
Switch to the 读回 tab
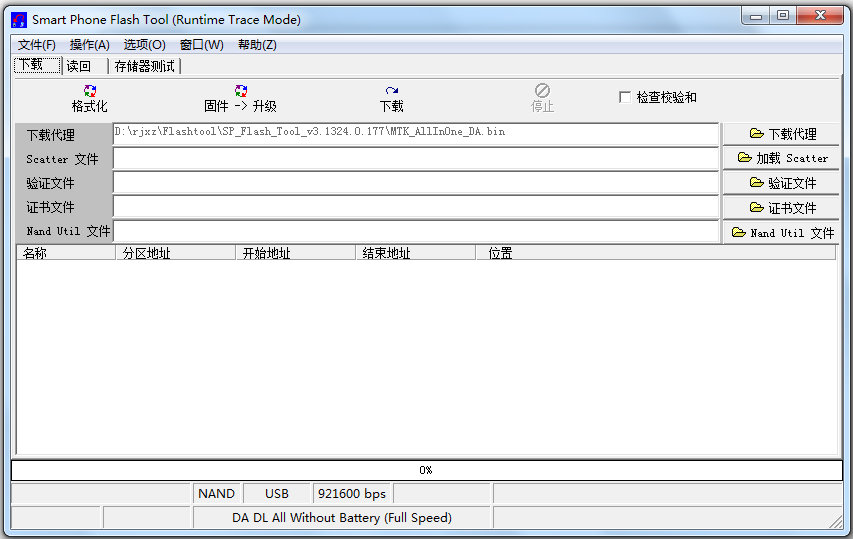pos(79,66)
